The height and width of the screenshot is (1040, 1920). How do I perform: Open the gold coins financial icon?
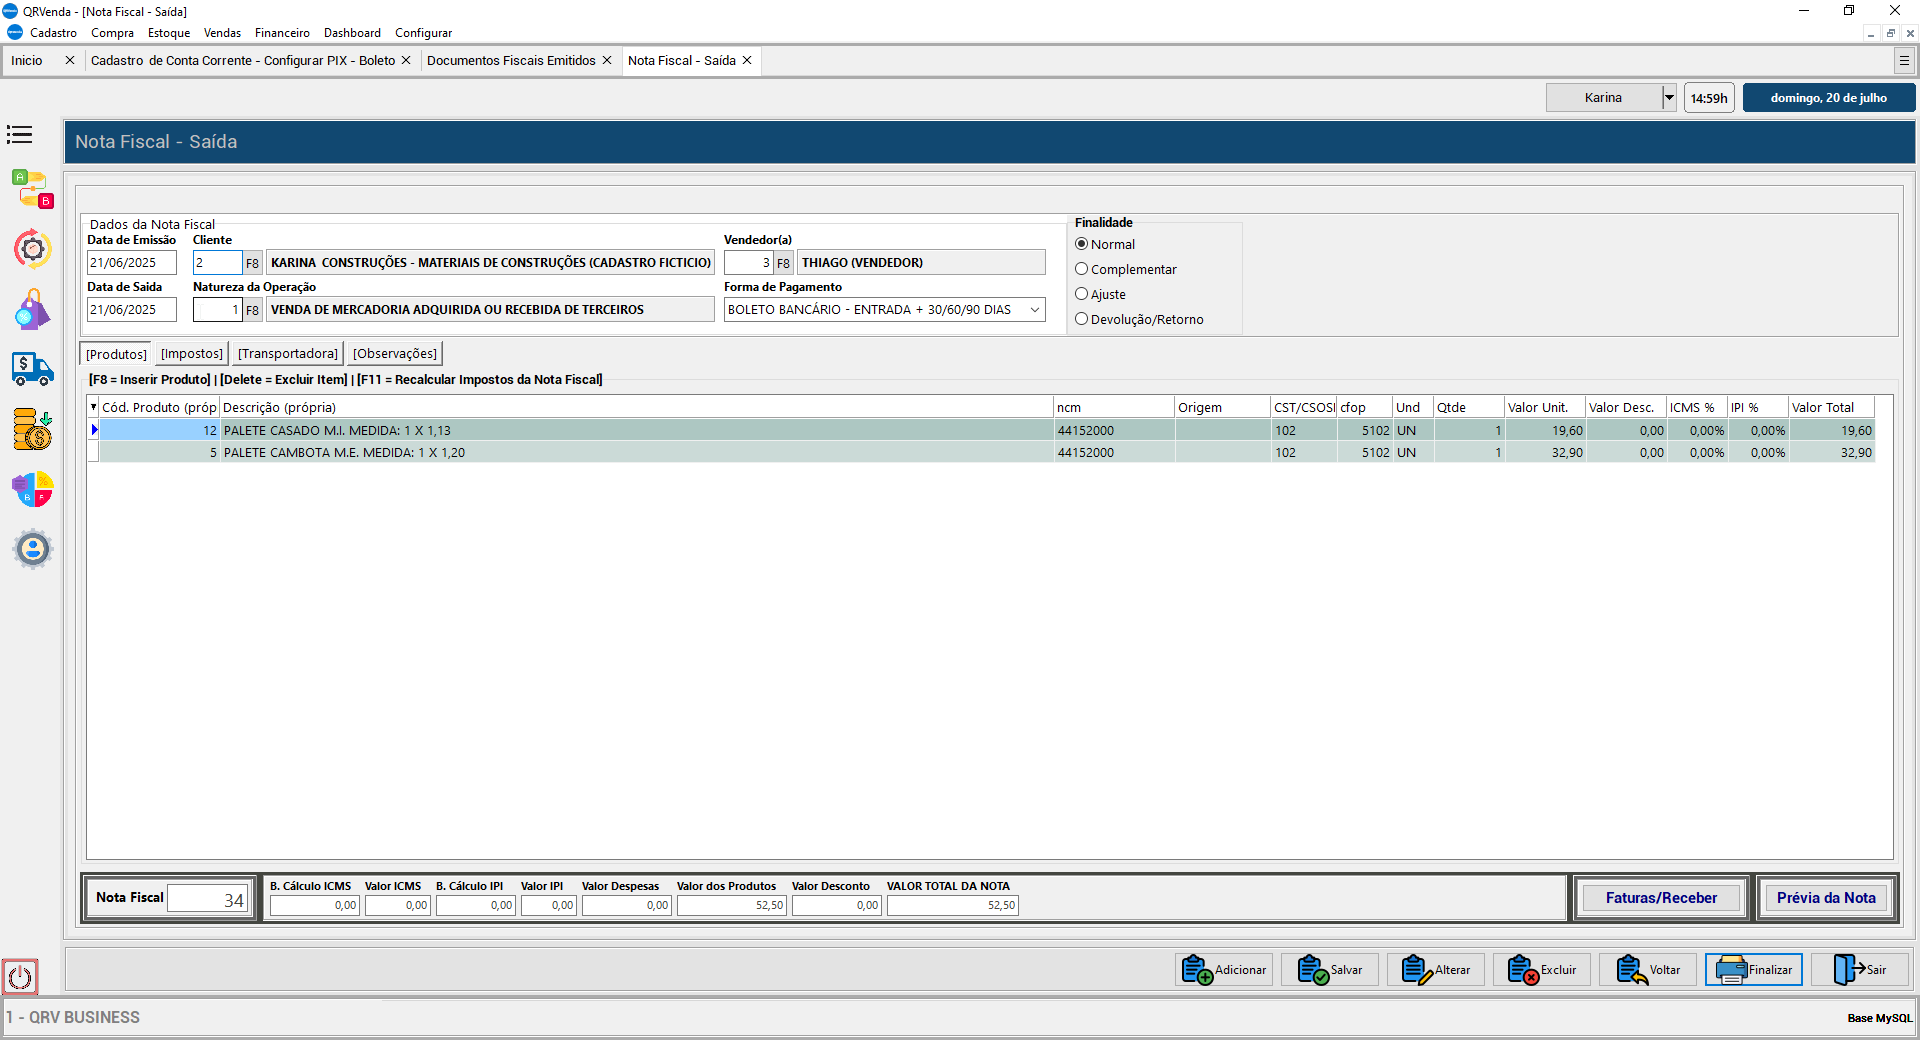(32, 429)
